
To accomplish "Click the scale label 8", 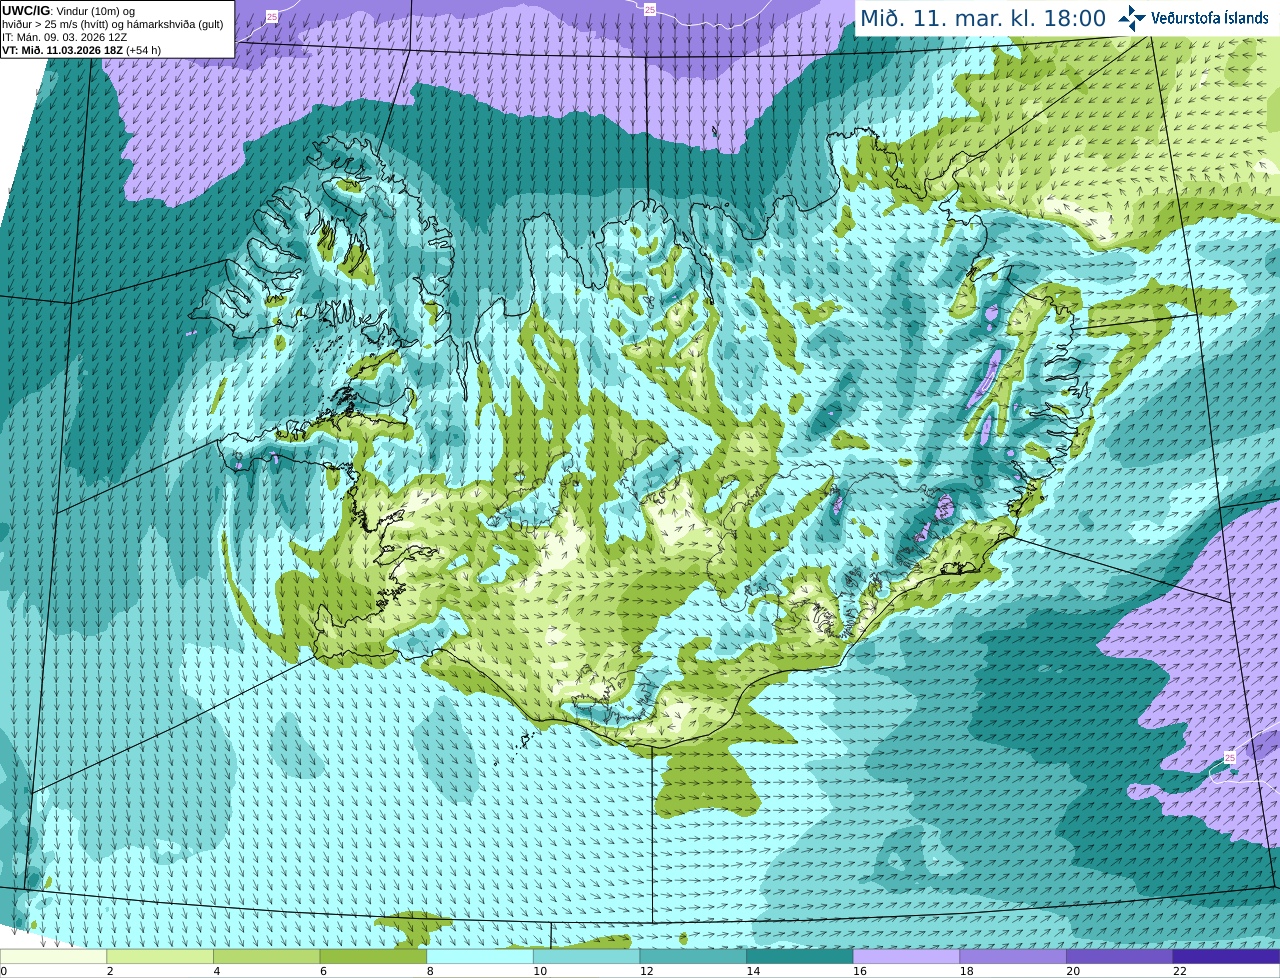I will [x=430, y=971].
